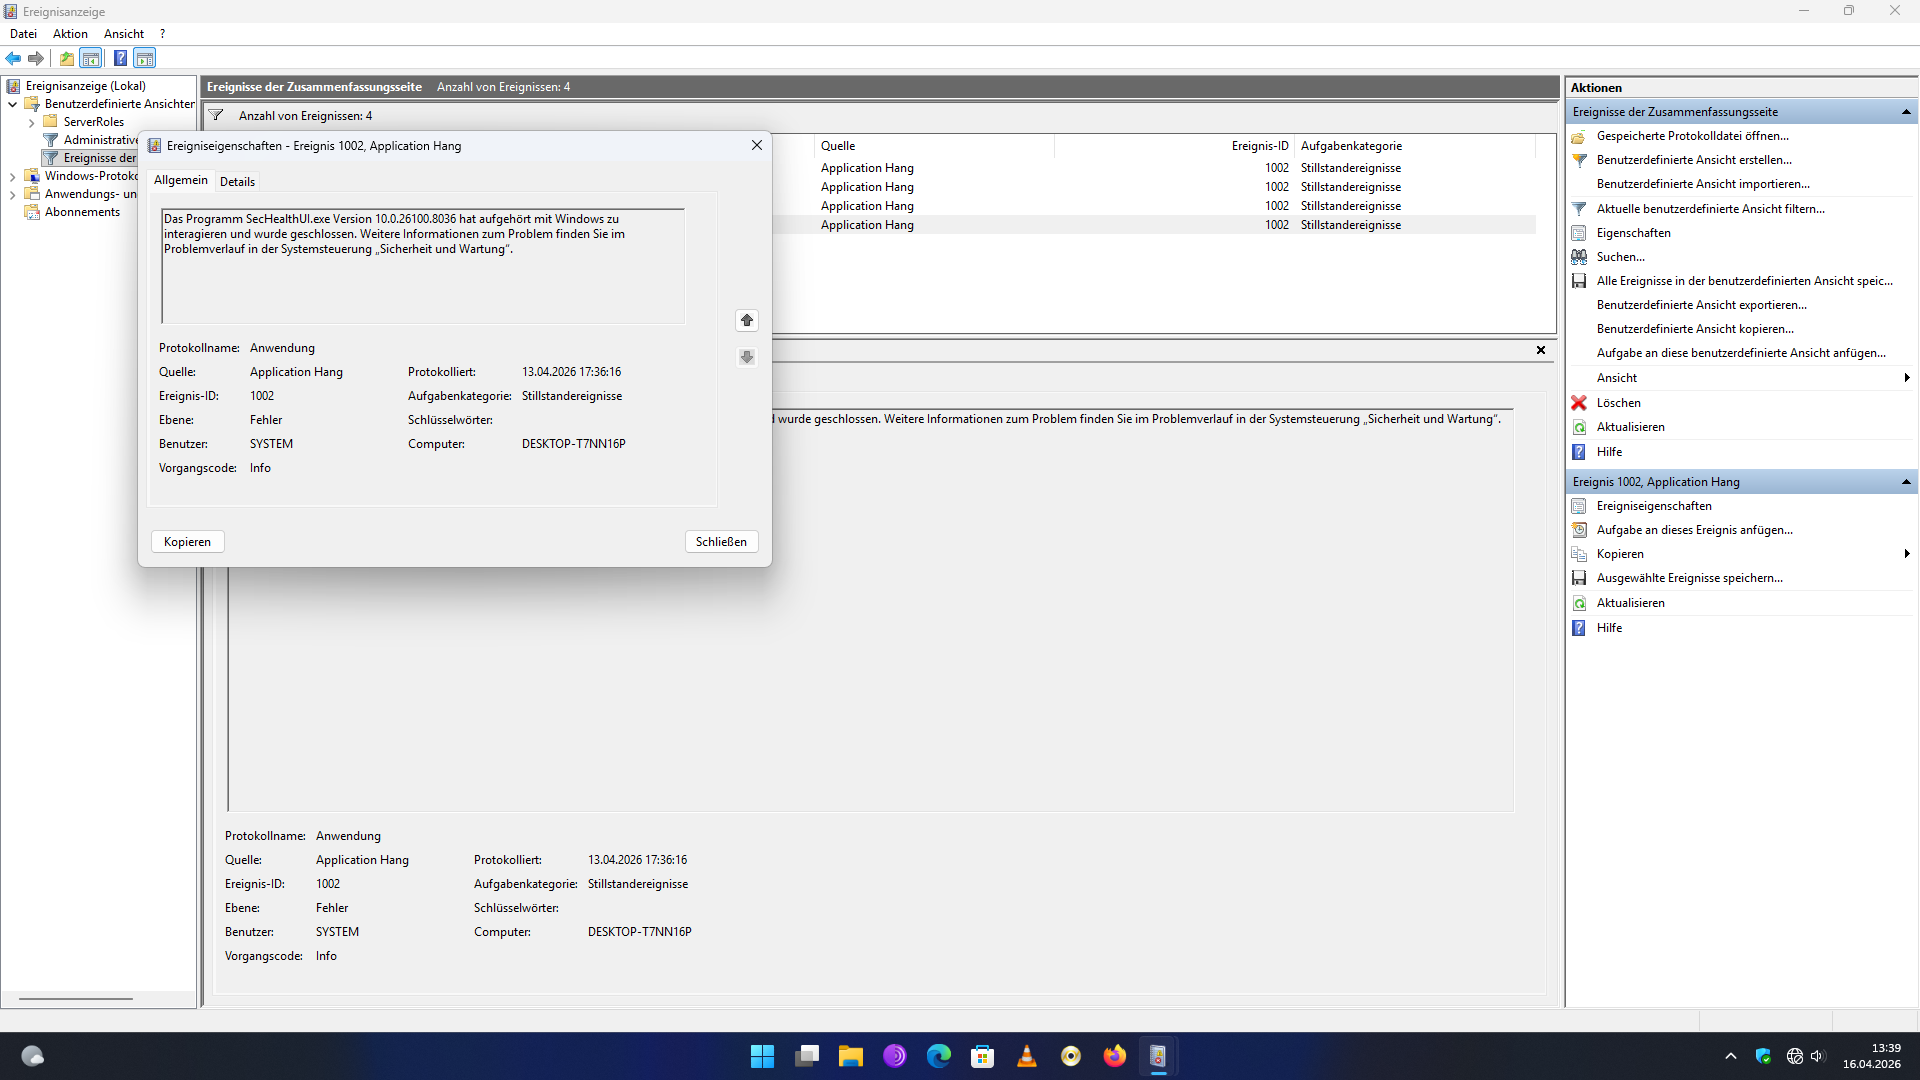
Task: Click the binoculars Suchen icon
Action: 1579,257
